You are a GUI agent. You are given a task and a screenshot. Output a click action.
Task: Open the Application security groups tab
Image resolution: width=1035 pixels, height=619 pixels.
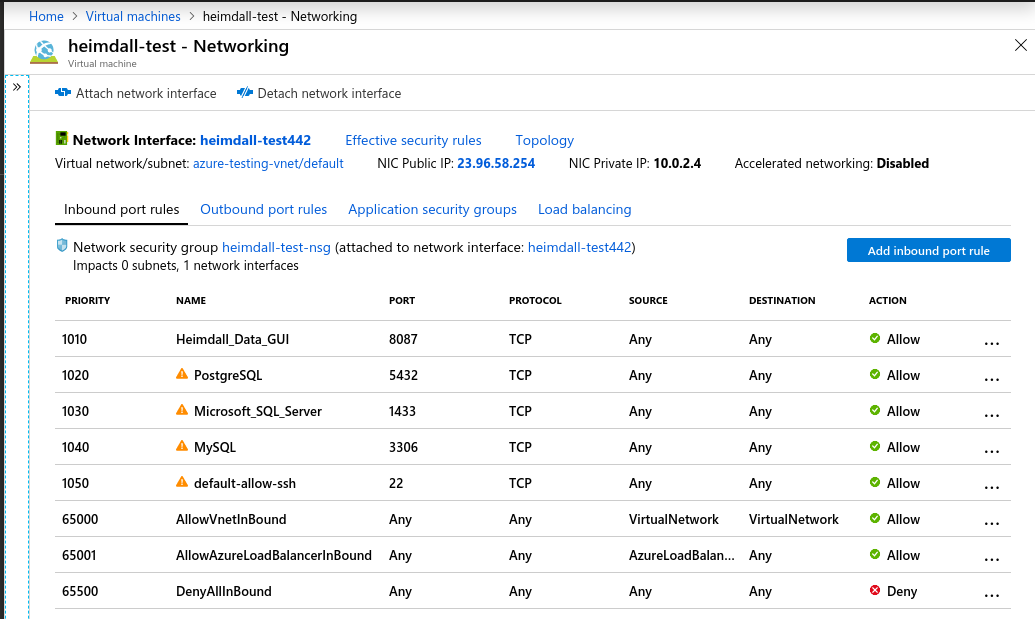pyautogui.click(x=432, y=209)
